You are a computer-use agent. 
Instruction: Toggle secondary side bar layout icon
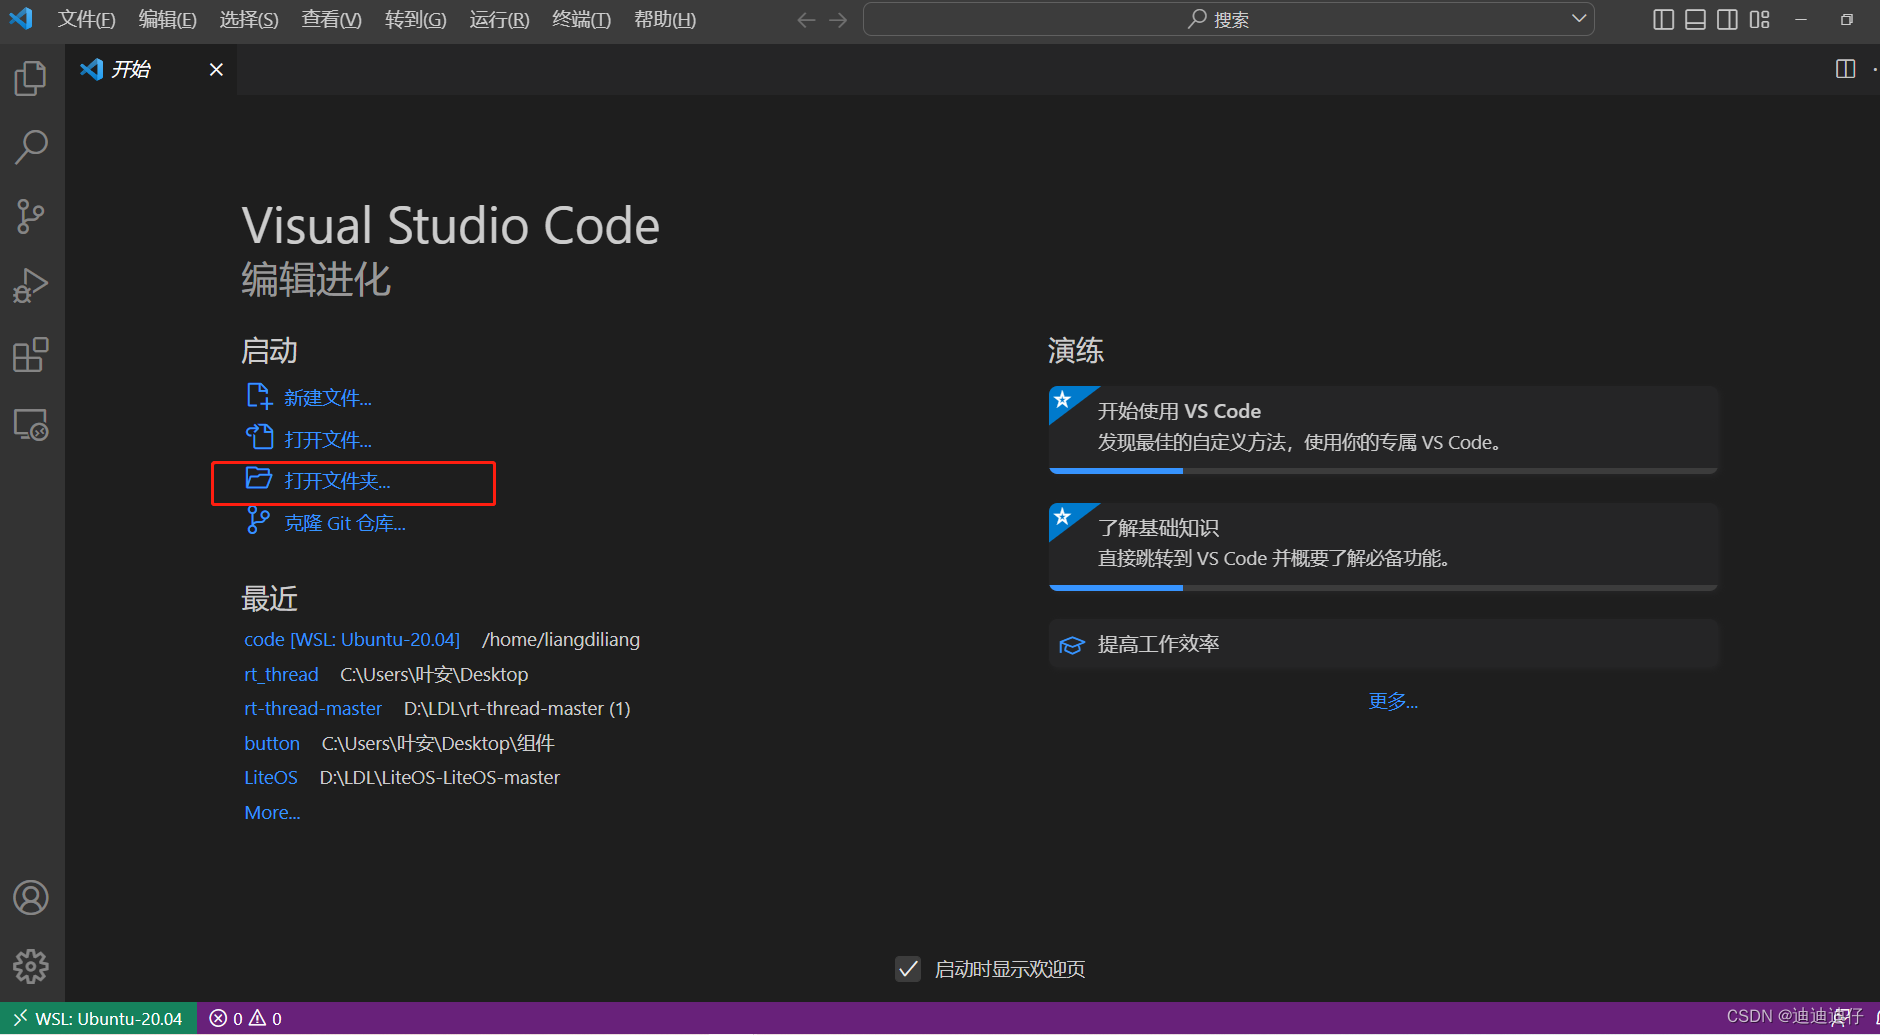[1727, 20]
